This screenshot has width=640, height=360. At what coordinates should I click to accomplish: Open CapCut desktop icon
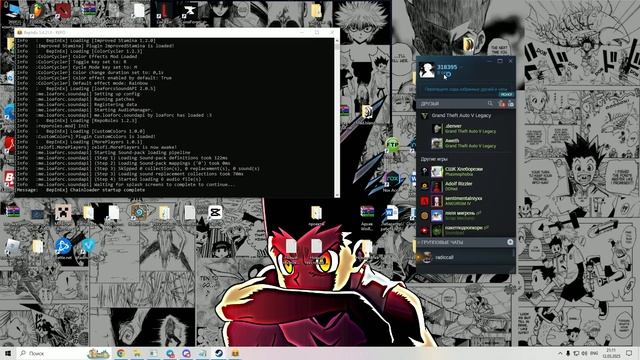pos(215,213)
